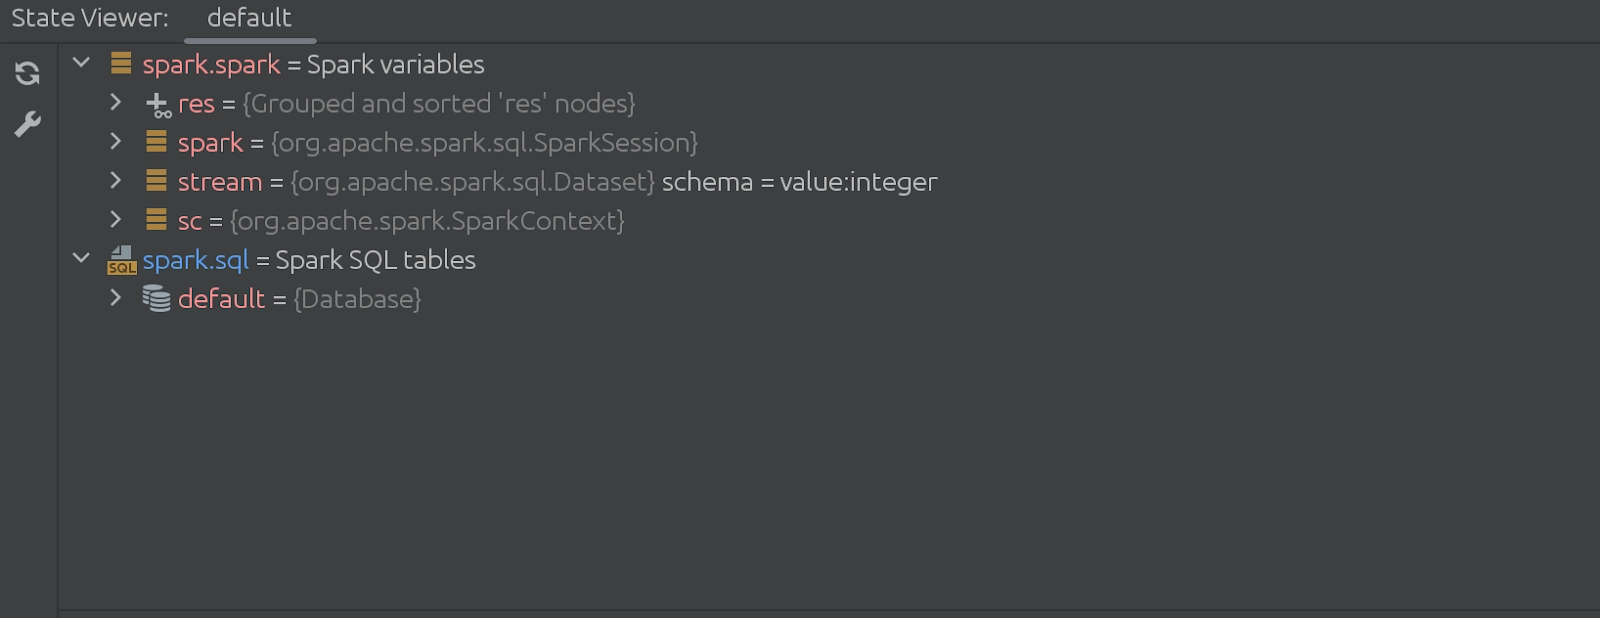Expand the spark SparkSession node
Screen dimensions: 1600x618
pyautogui.click(x=116, y=141)
